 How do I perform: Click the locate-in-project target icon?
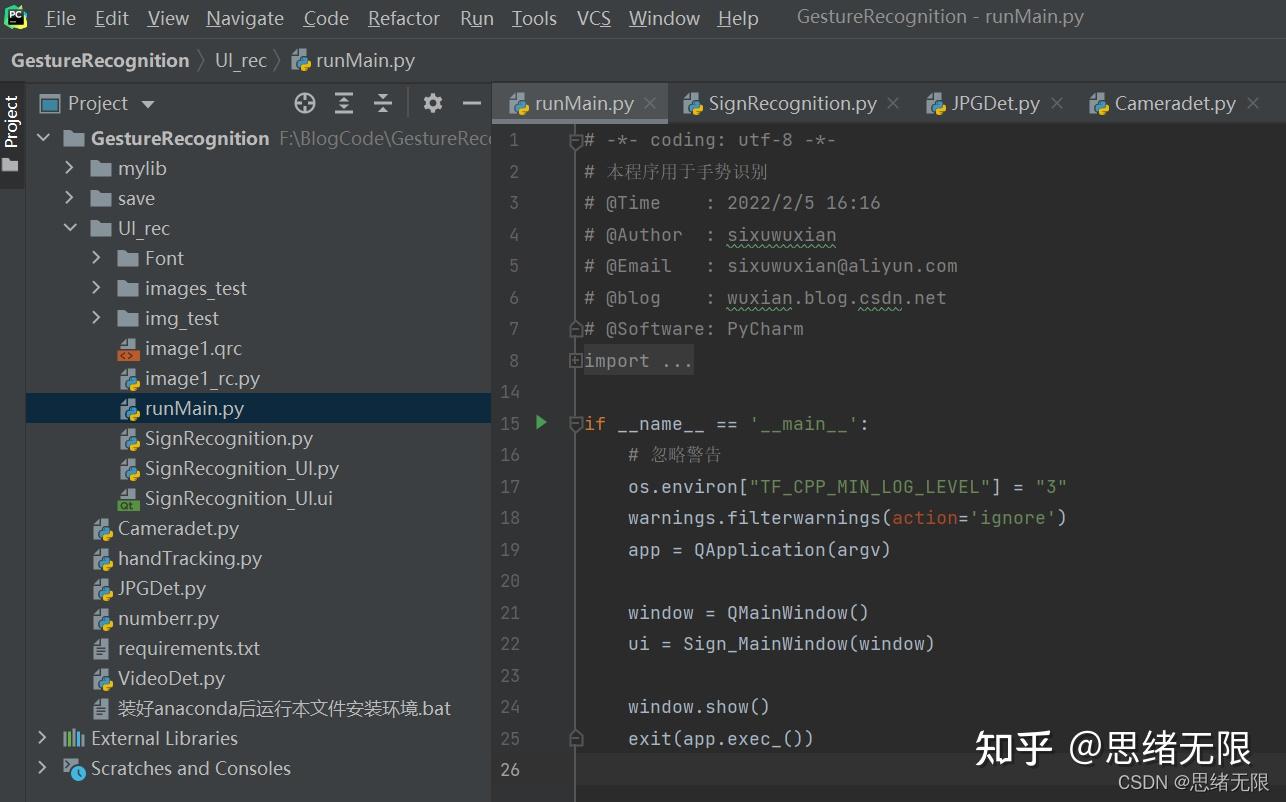(x=305, y=103)
